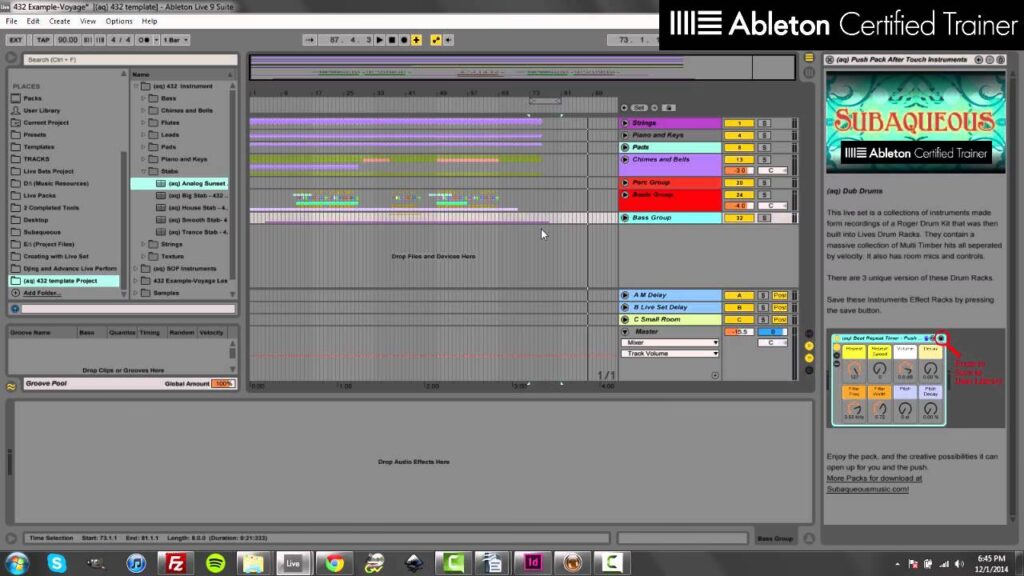Solo the Strings track
1024x576 pixels.
point(763,123)
